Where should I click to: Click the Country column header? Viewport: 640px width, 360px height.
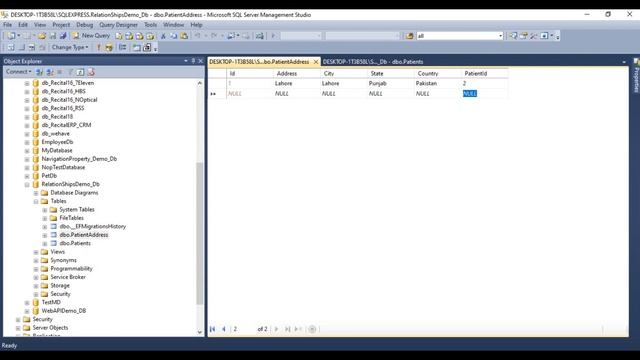coord(437,73)
